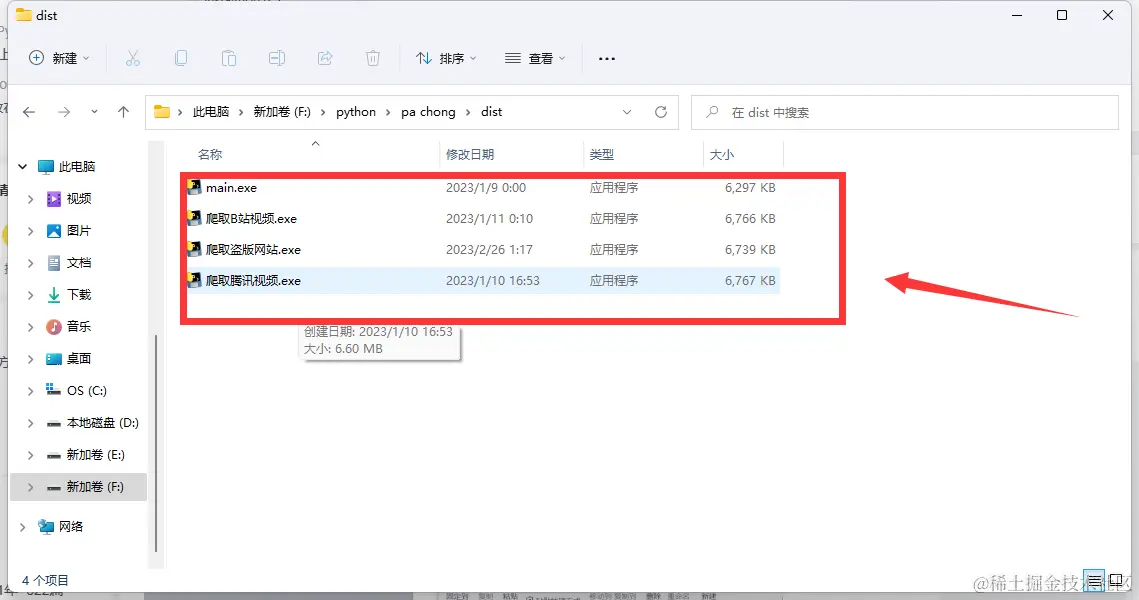Click navigation pane vertical scrollbar
This screenshot has height=600, width=1139.
(156, 443)
